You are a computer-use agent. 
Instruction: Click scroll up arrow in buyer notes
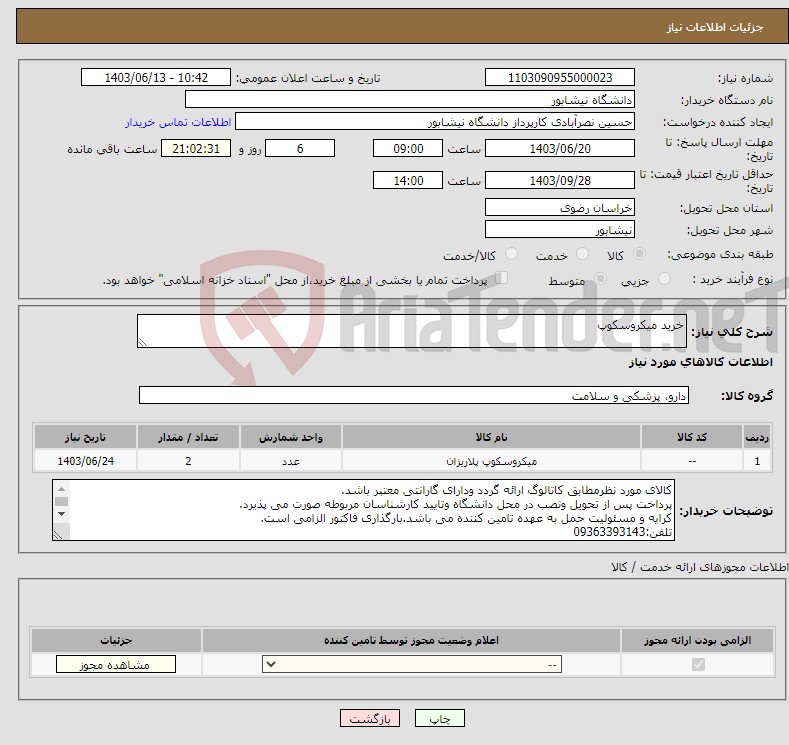[x=61, y=489]
